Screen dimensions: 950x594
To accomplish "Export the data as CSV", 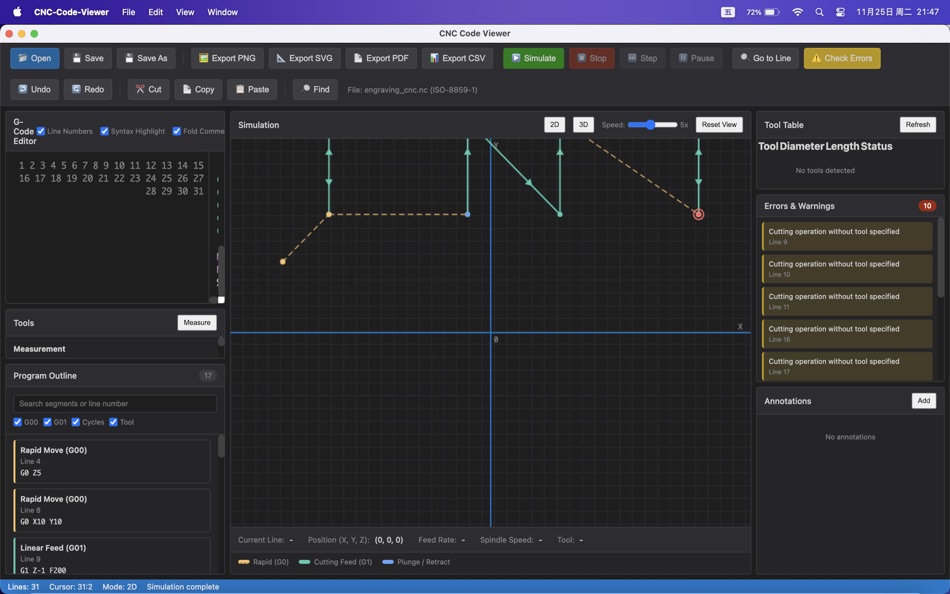I will 456,57.
